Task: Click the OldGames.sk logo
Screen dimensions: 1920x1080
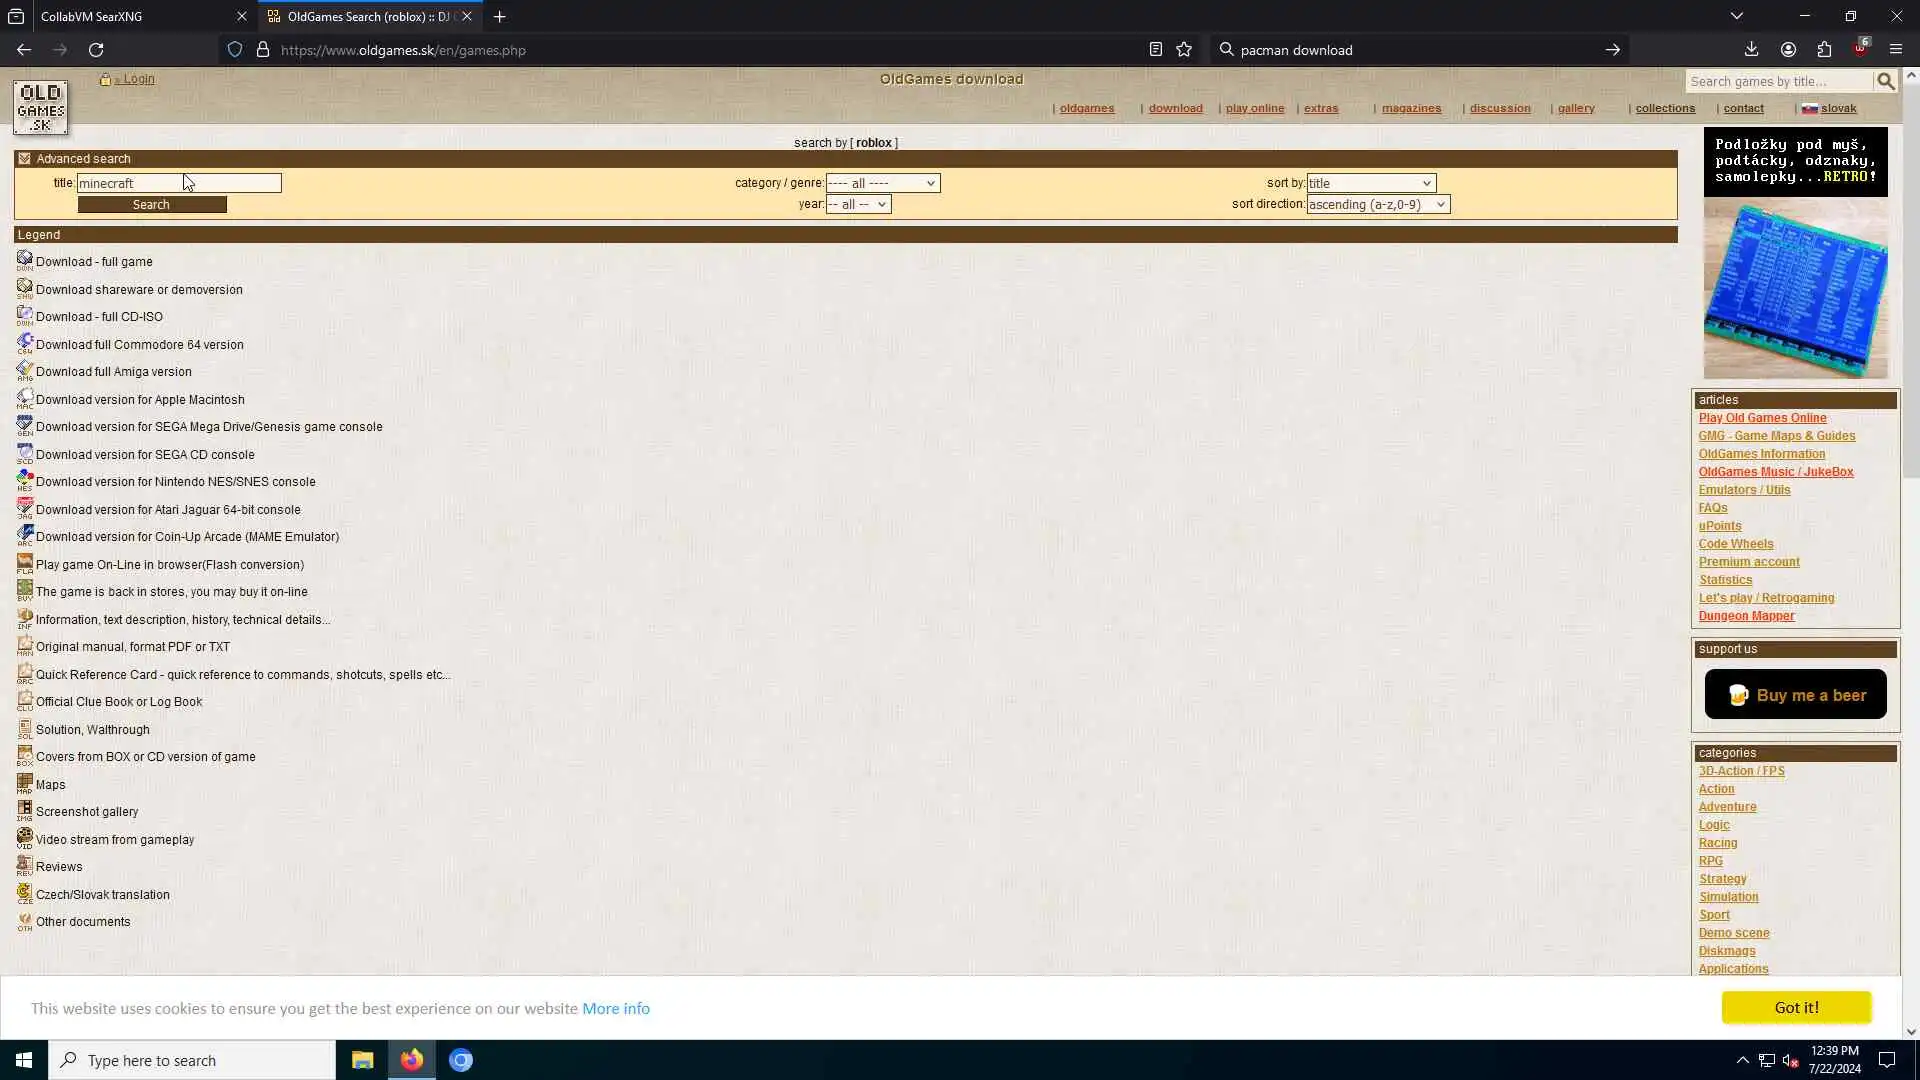Action: pos(40,107)
